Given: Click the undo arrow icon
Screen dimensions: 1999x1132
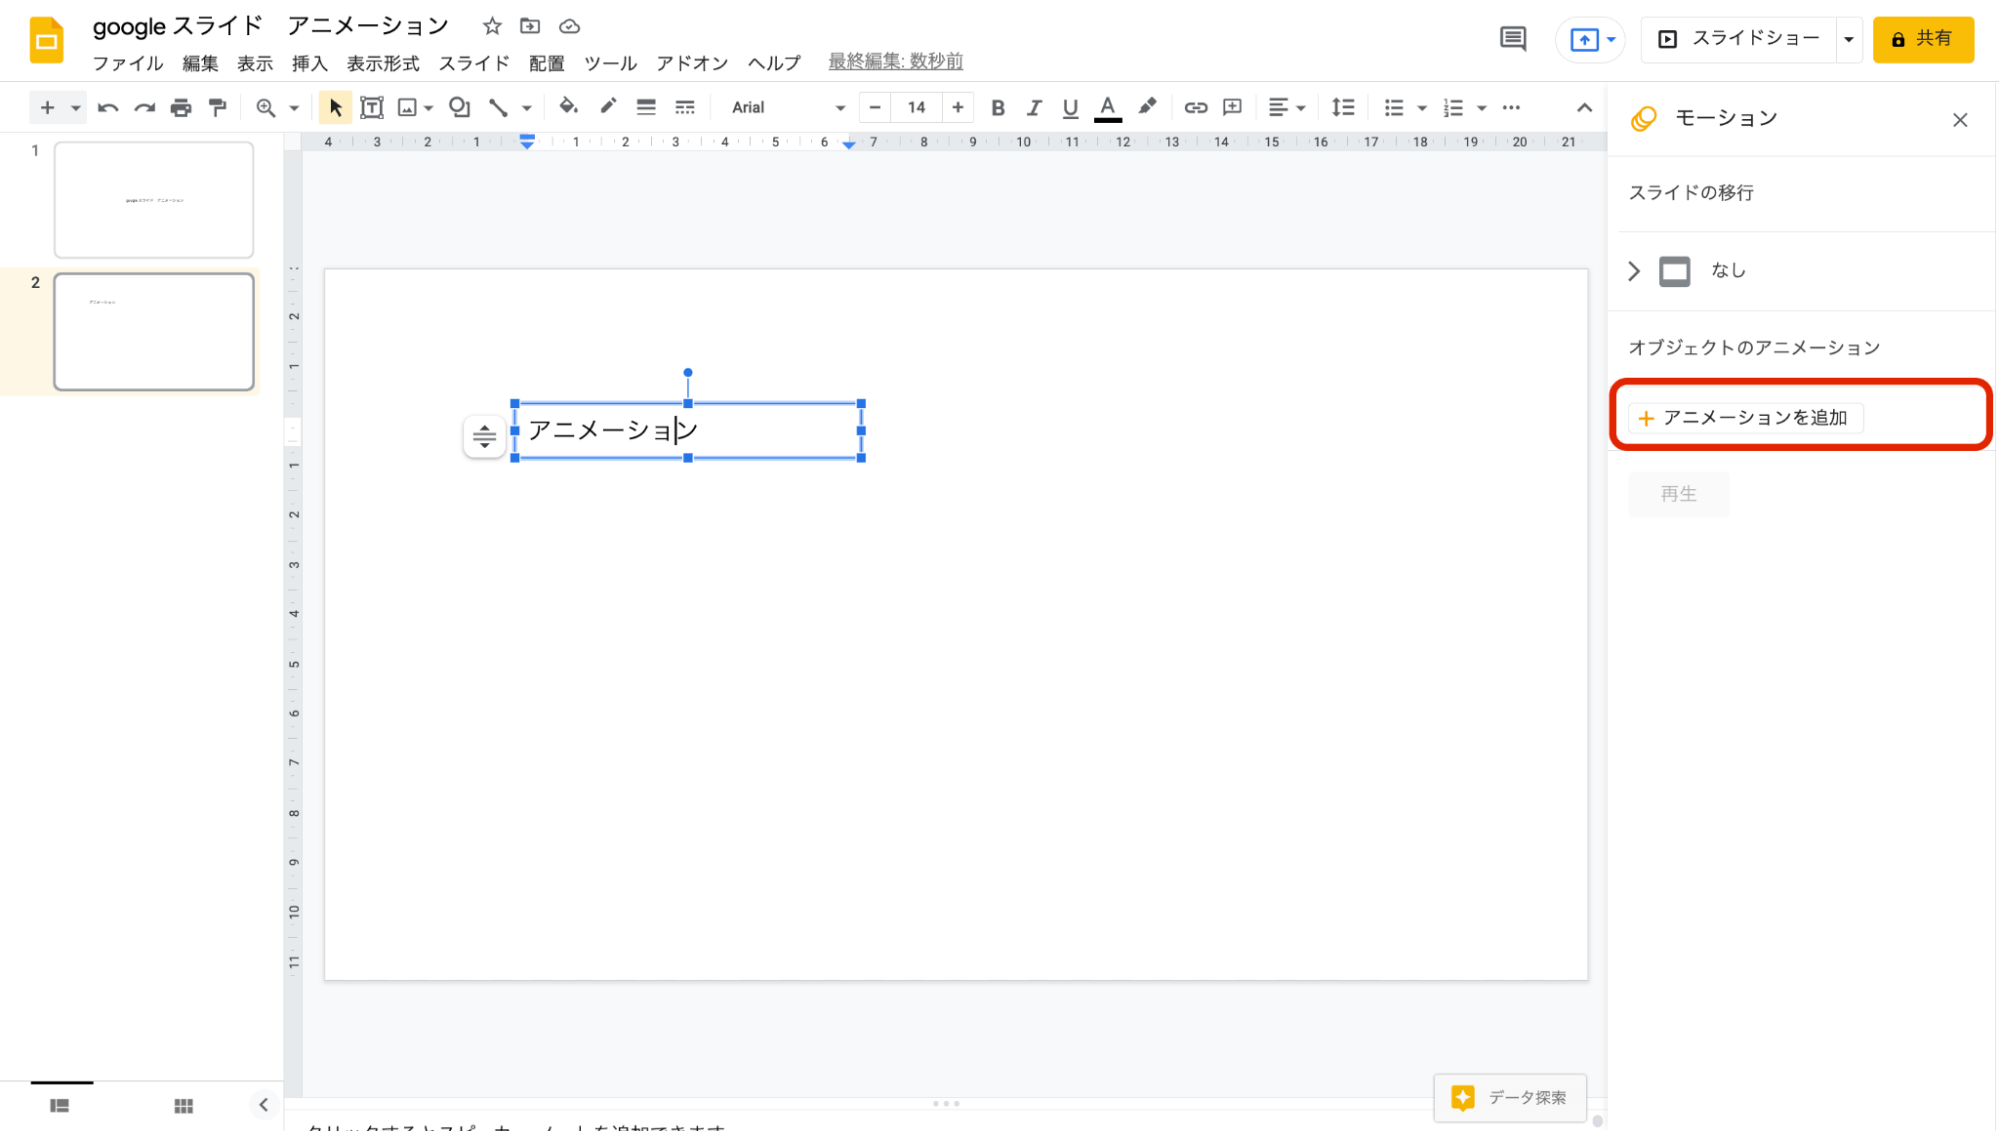Looking at the screenshot, I should coord(108,108).
